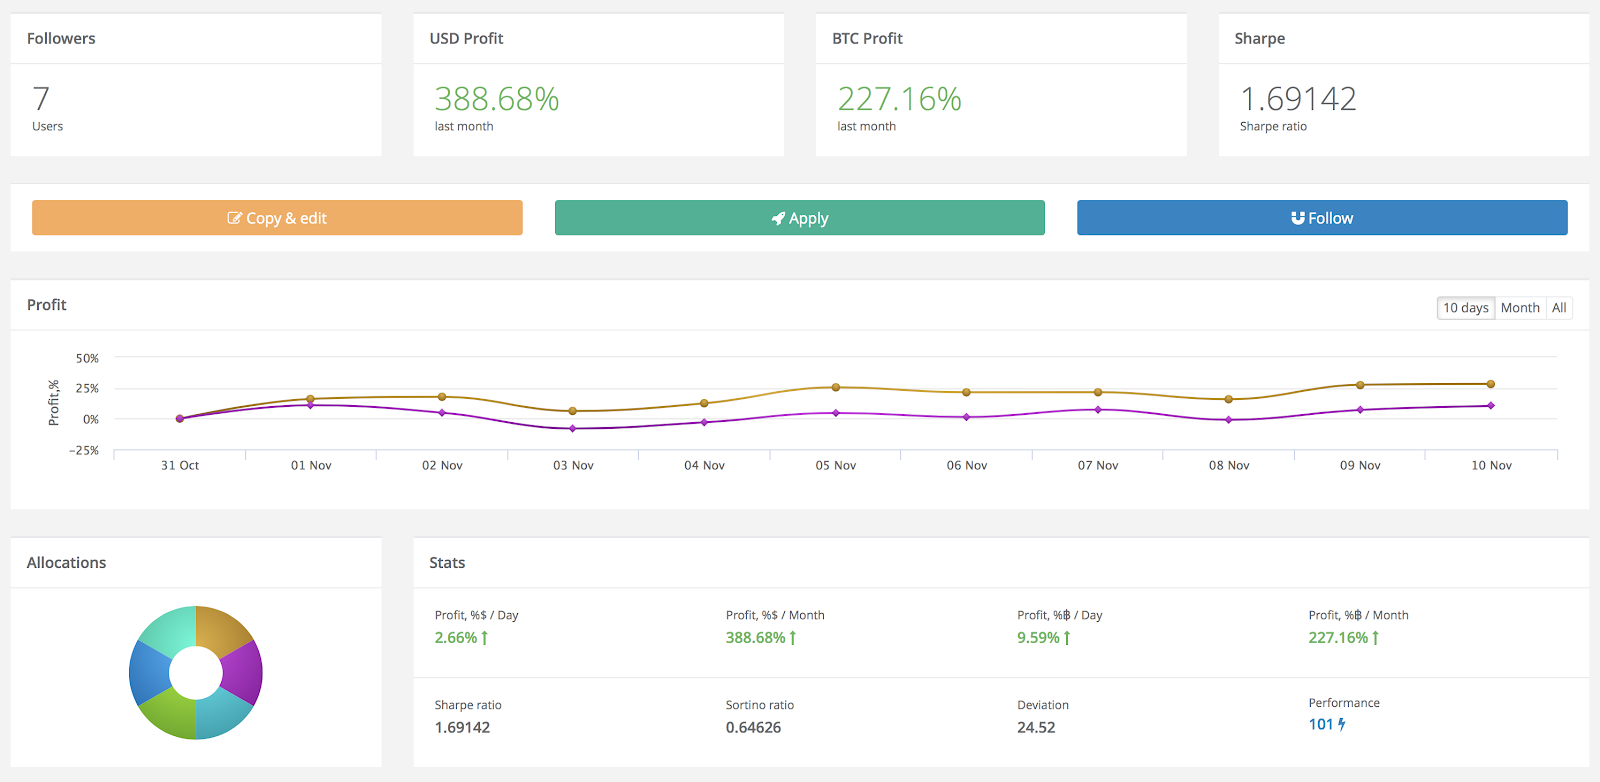This screenshot has width=1600, height=782.
Task: Apply this strategy
Action: [x=800, y=218]
